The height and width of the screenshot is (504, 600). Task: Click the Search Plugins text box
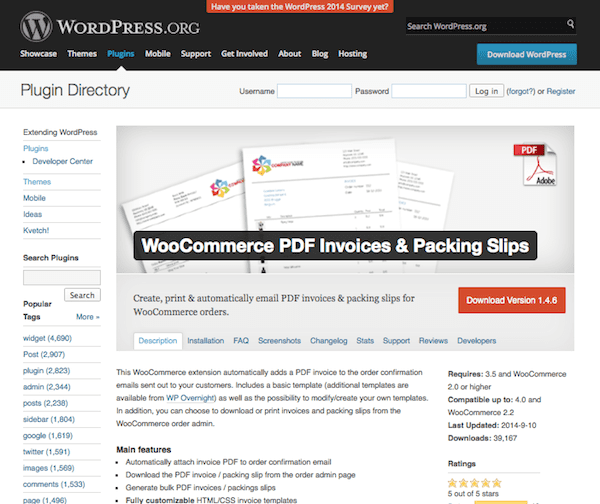(x=62, y=277)
